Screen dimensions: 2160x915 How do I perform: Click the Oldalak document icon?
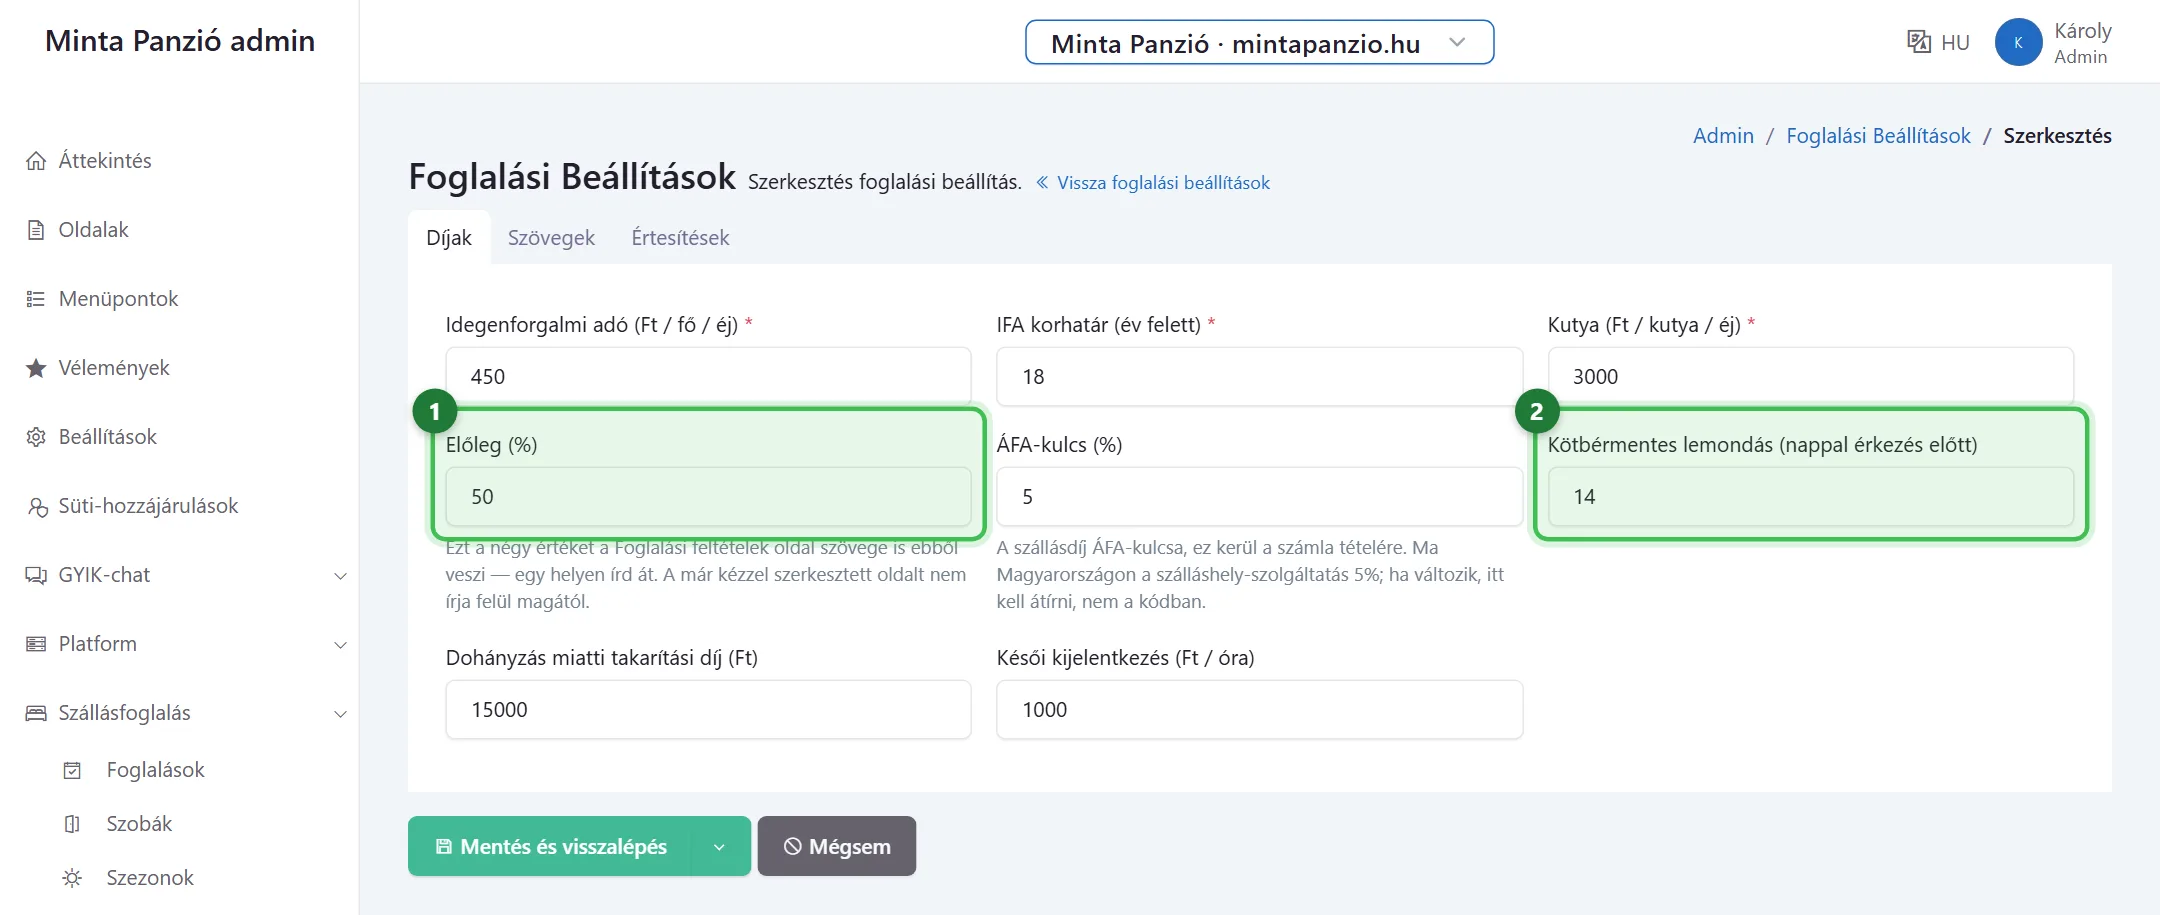(36, 230)
